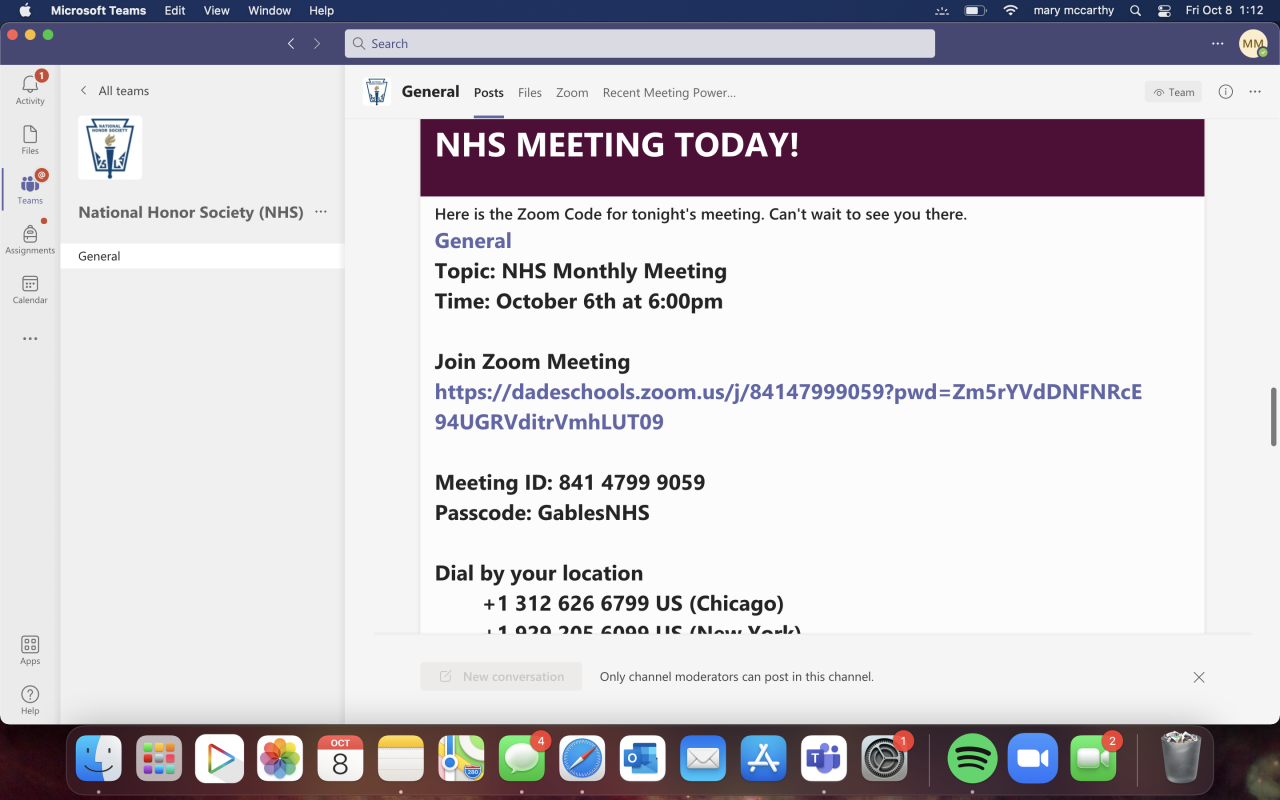Click the posts vertical scrollbar

[1273, 416]
